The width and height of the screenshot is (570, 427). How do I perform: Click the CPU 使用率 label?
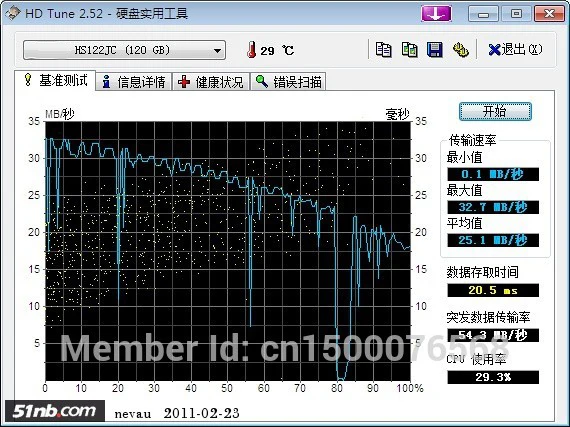pos(476,359)
